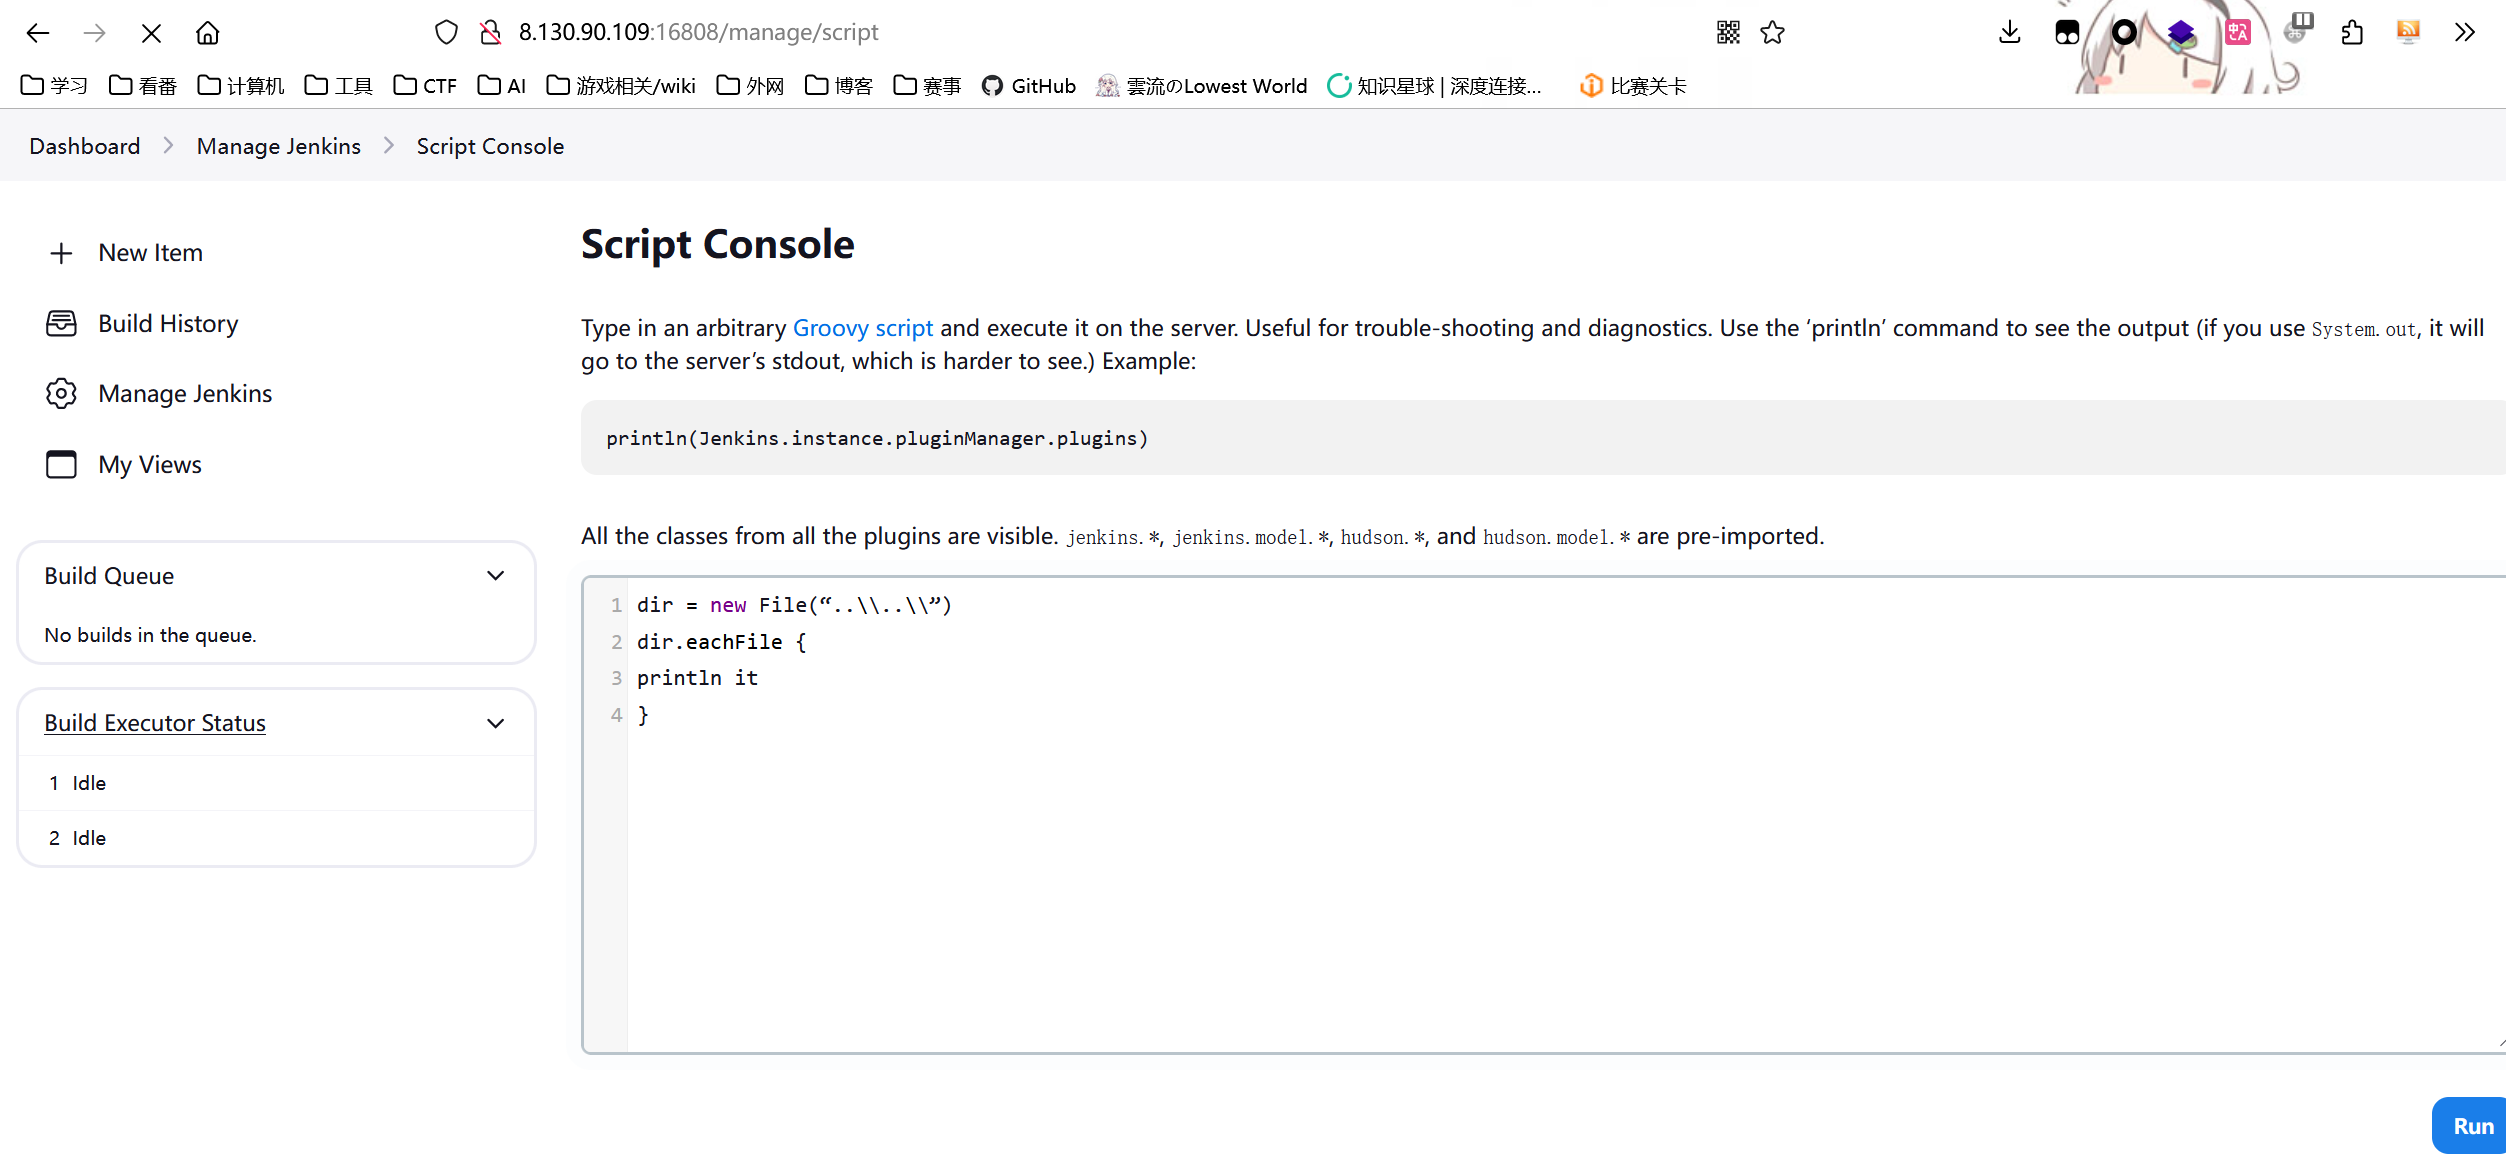The width and height of the screenshot is (2506, 1171).
Task: Open New Item in sidebar
Action: tap(150, 253)
